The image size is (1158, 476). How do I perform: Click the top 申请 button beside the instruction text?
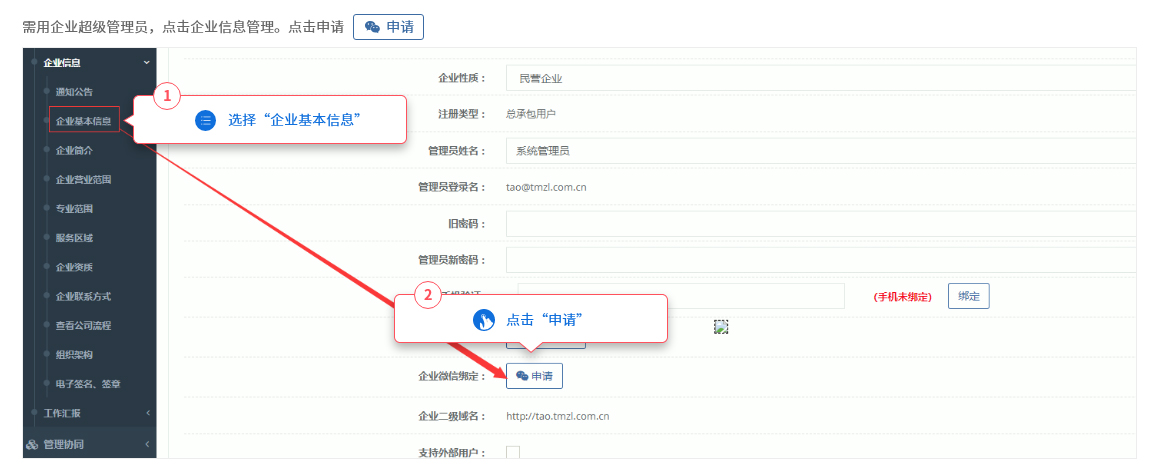click(388, 27)
